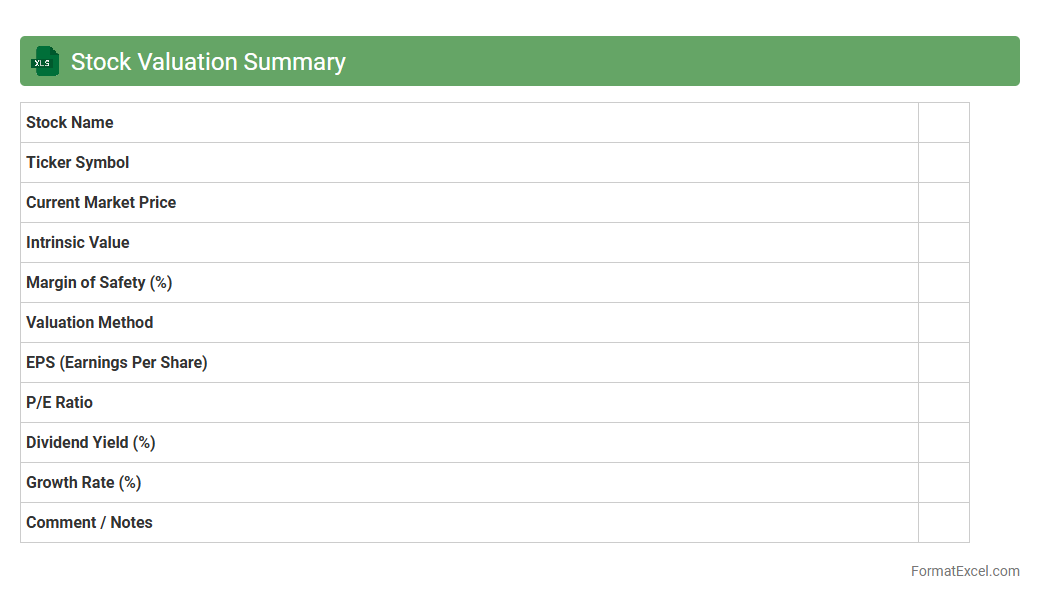The image size is (1040, 600).
Task: Click the green XLS file icon
Action: coord(45,61)
